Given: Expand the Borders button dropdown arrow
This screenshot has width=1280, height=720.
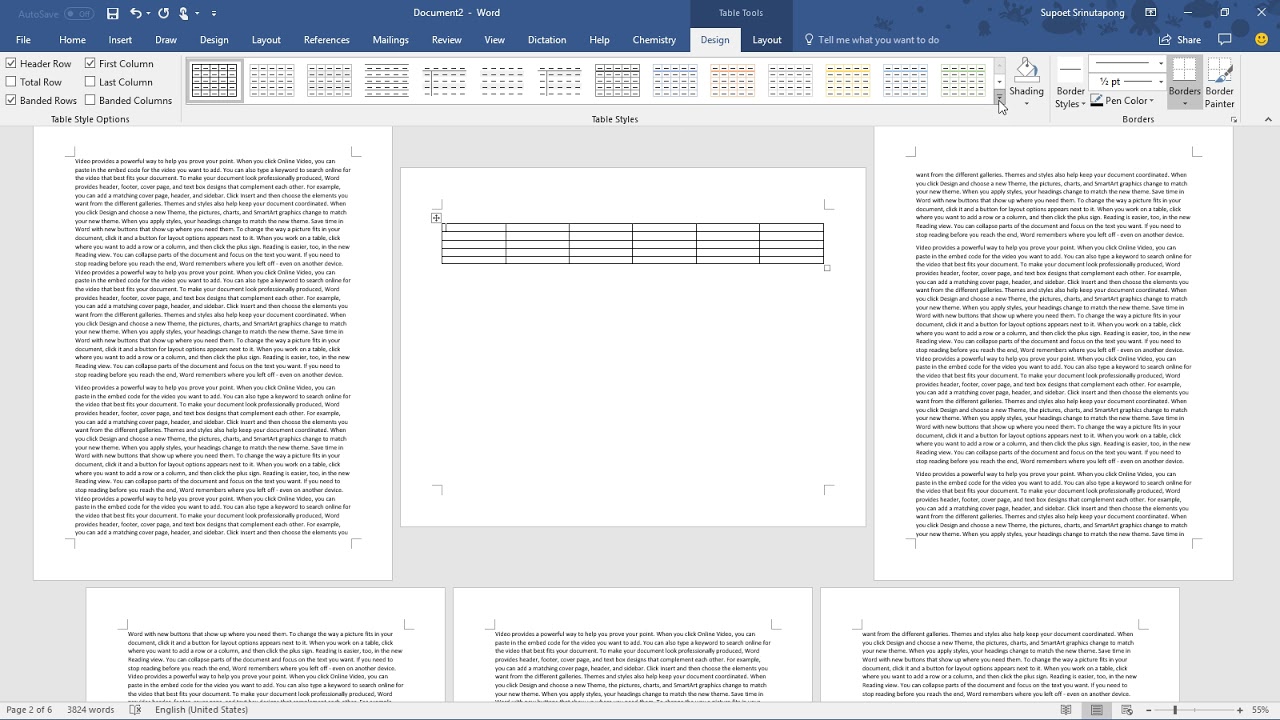Looking at the screenshot, I should click(1184, 103).
